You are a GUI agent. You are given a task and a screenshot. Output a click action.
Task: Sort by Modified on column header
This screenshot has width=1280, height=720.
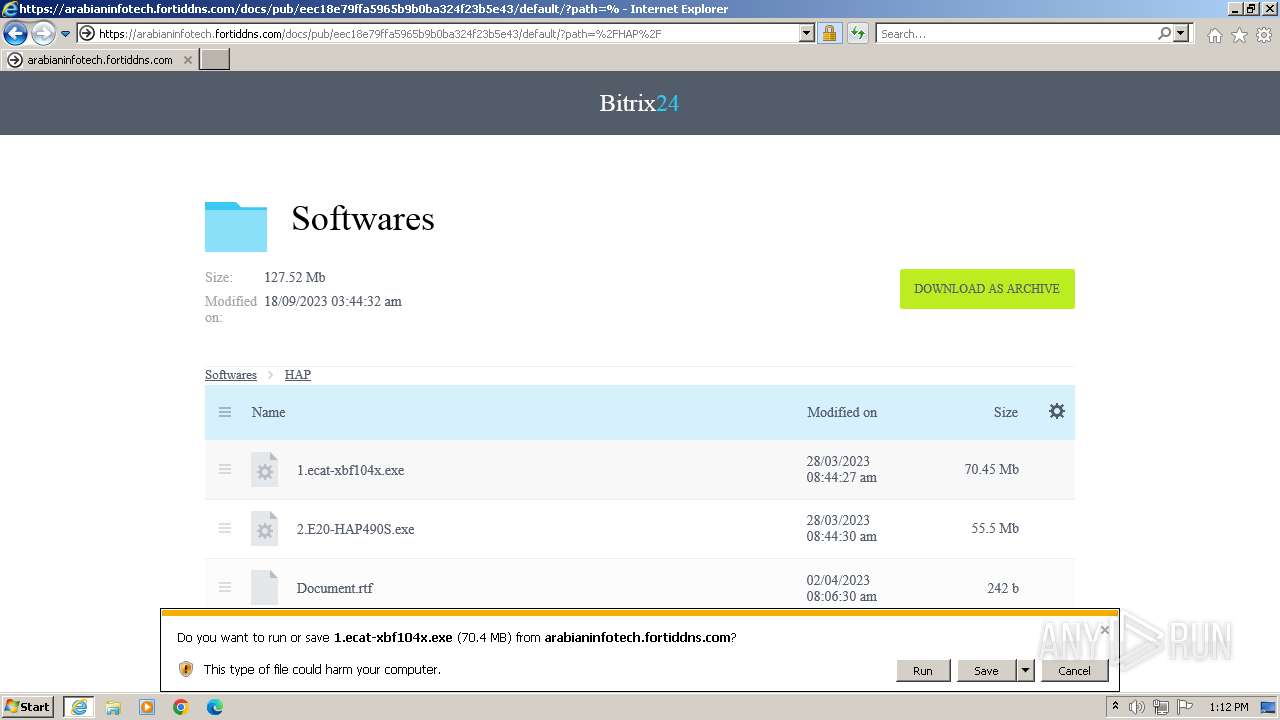tap(842, 412)
